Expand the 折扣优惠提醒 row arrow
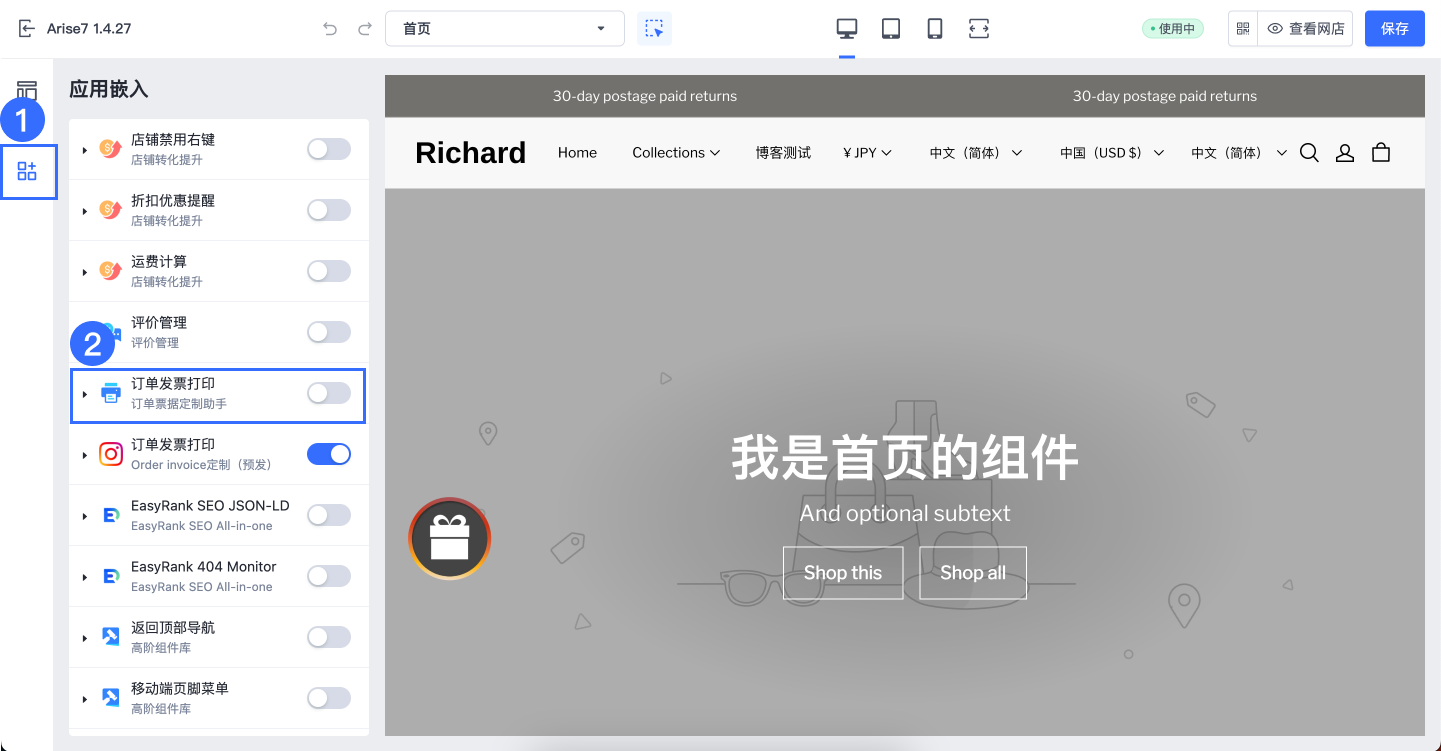The height and width of the screenshot is (751, 1441). point(85,211)
